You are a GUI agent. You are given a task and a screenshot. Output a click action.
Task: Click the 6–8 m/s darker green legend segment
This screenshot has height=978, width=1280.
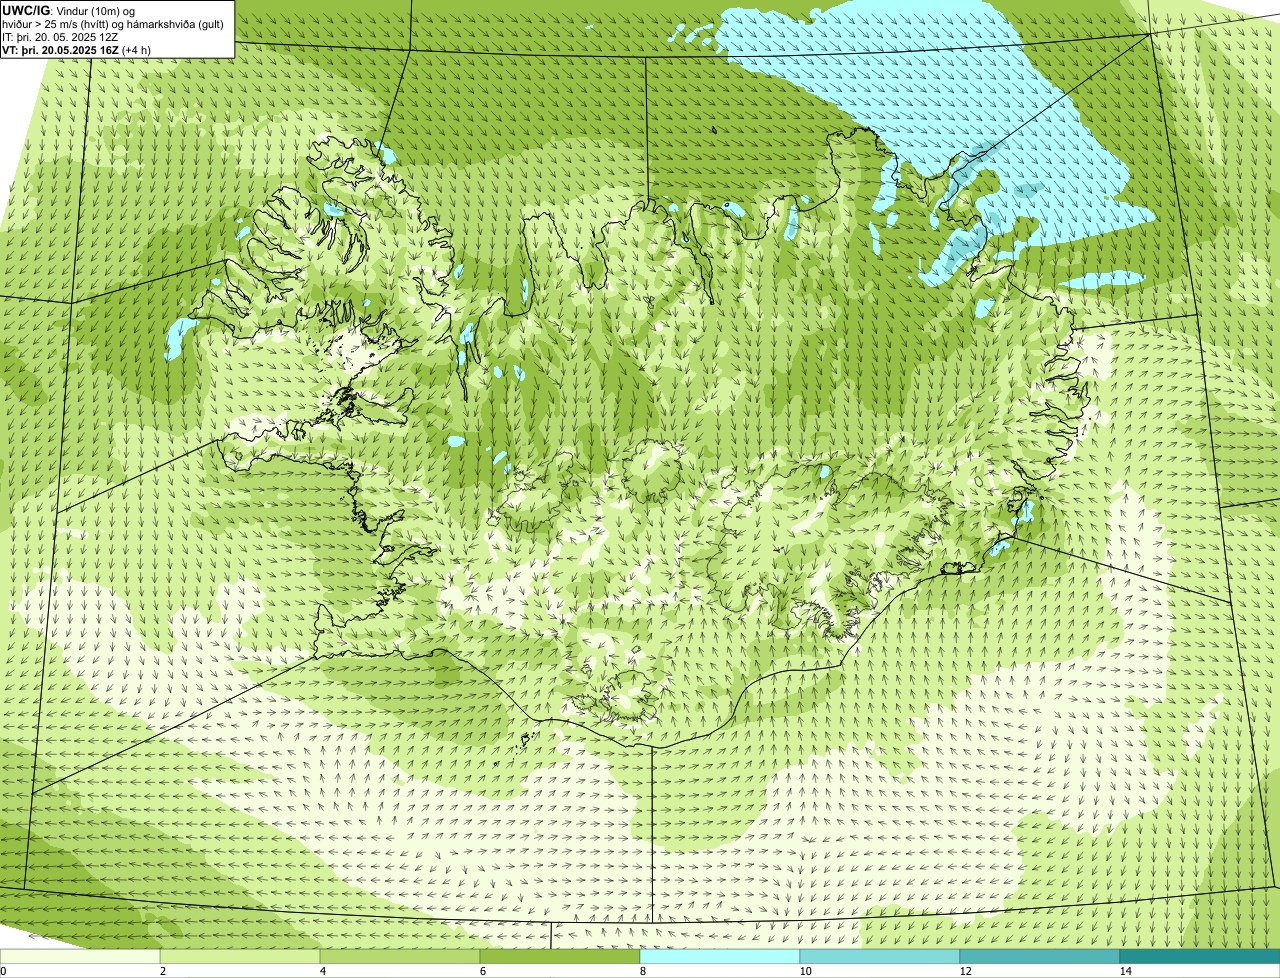(560, 956)
